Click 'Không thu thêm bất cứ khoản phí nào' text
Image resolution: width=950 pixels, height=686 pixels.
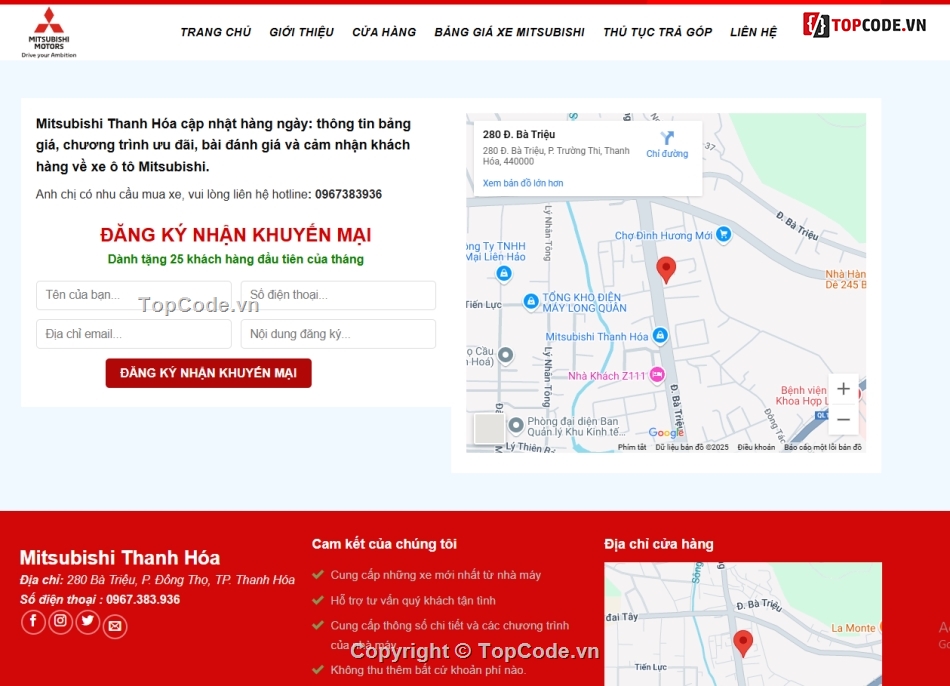coord(428,670)
